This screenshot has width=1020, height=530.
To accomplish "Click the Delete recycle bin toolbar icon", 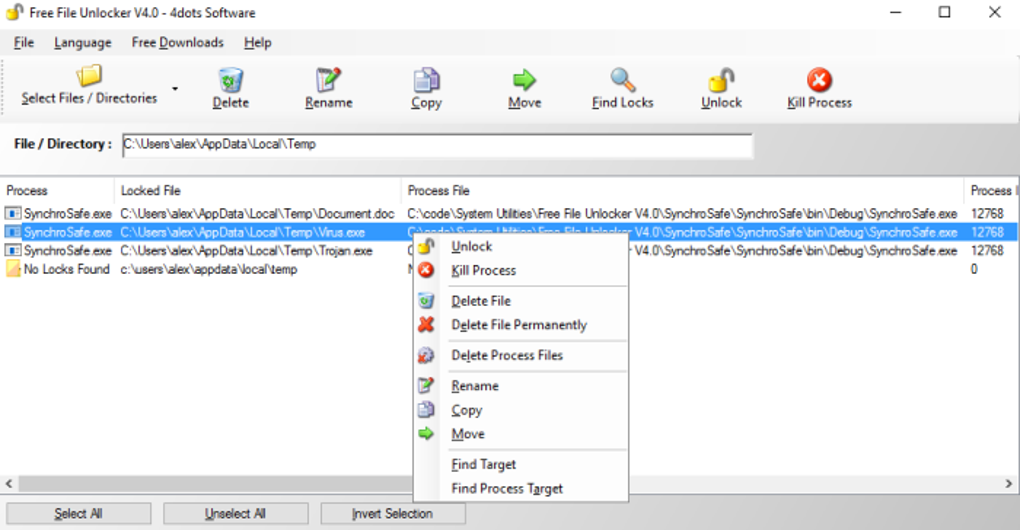I will pyautogui.click(x=230, y=80).
